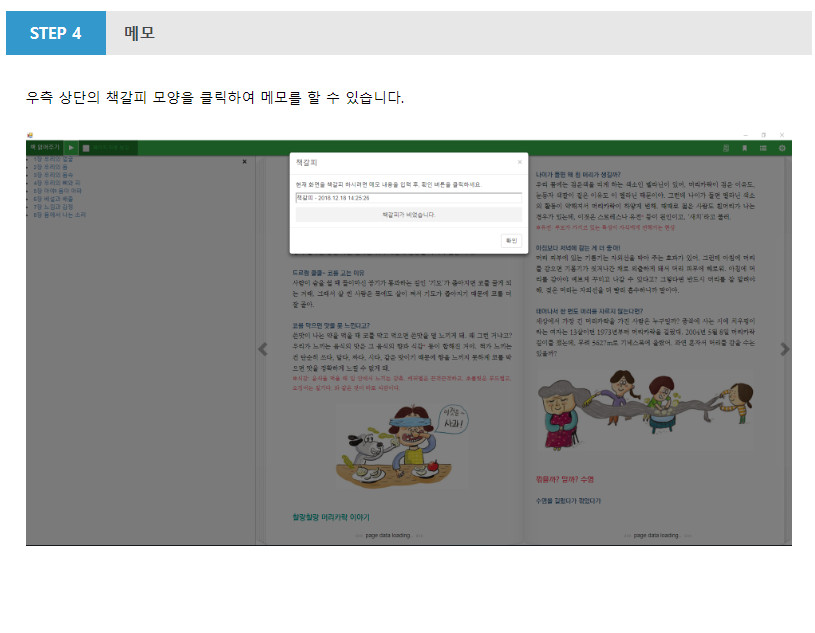Select the green play icon to start reading
Image resolution: width=815 pixels, height=633 pixels.
point(71,148)
